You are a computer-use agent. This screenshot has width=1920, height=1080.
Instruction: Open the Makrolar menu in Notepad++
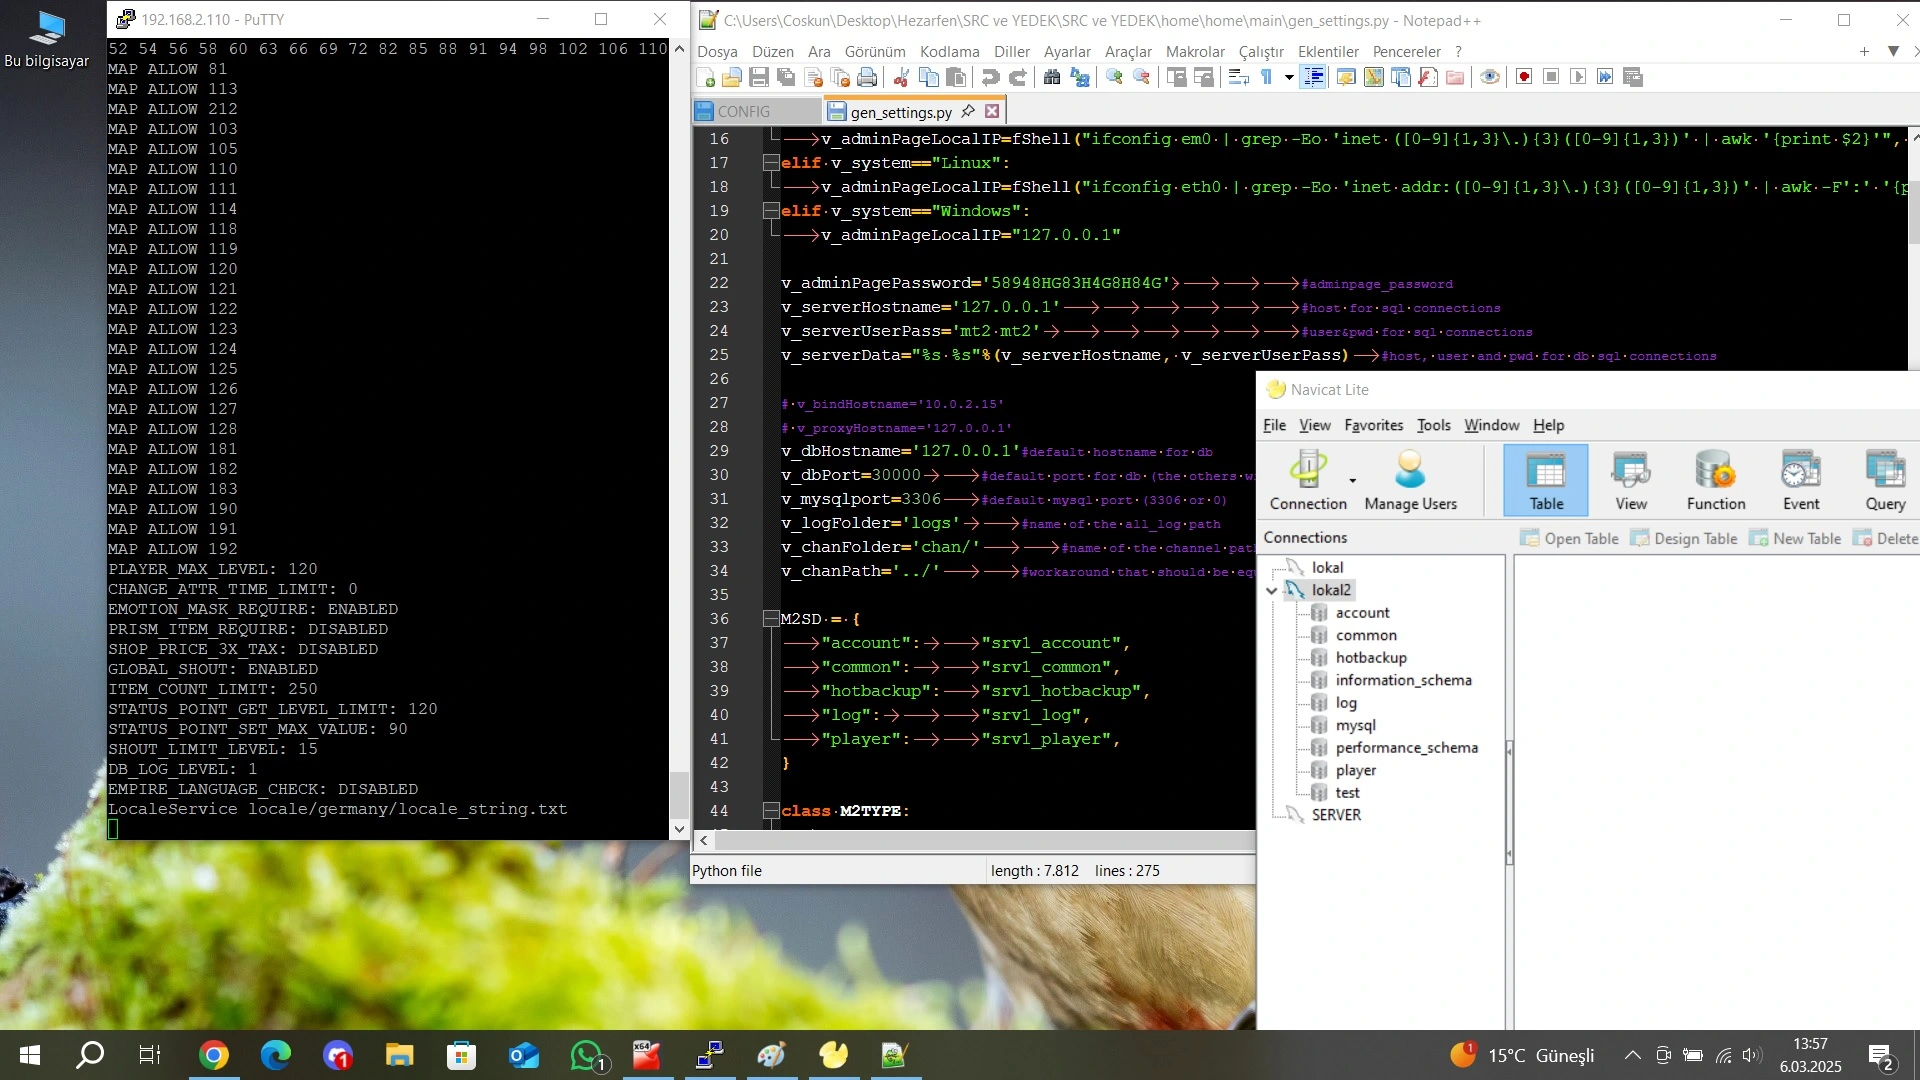[x=1195, y=51]
